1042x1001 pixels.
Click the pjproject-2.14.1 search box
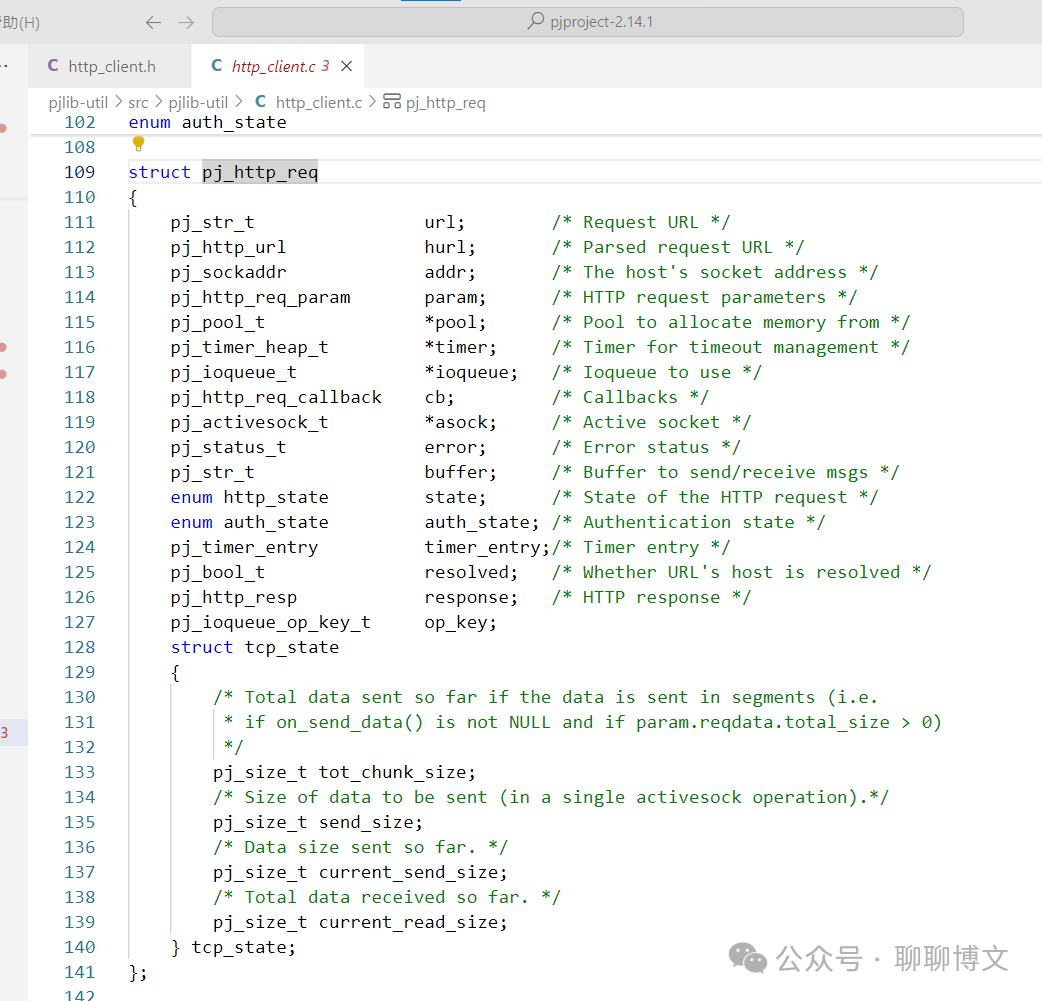(x=587, y=22)
